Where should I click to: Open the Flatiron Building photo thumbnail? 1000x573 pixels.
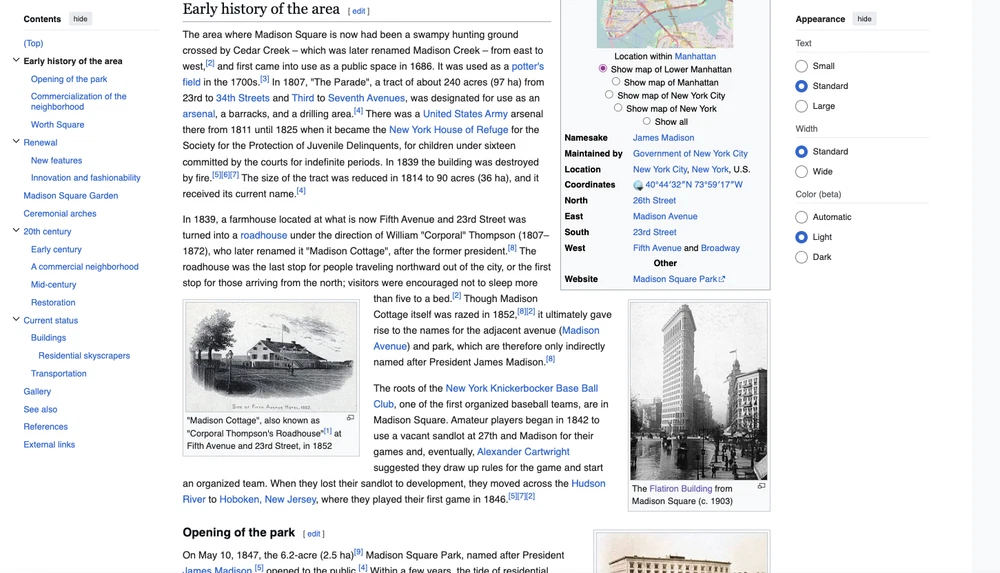(x=698, y=391)
